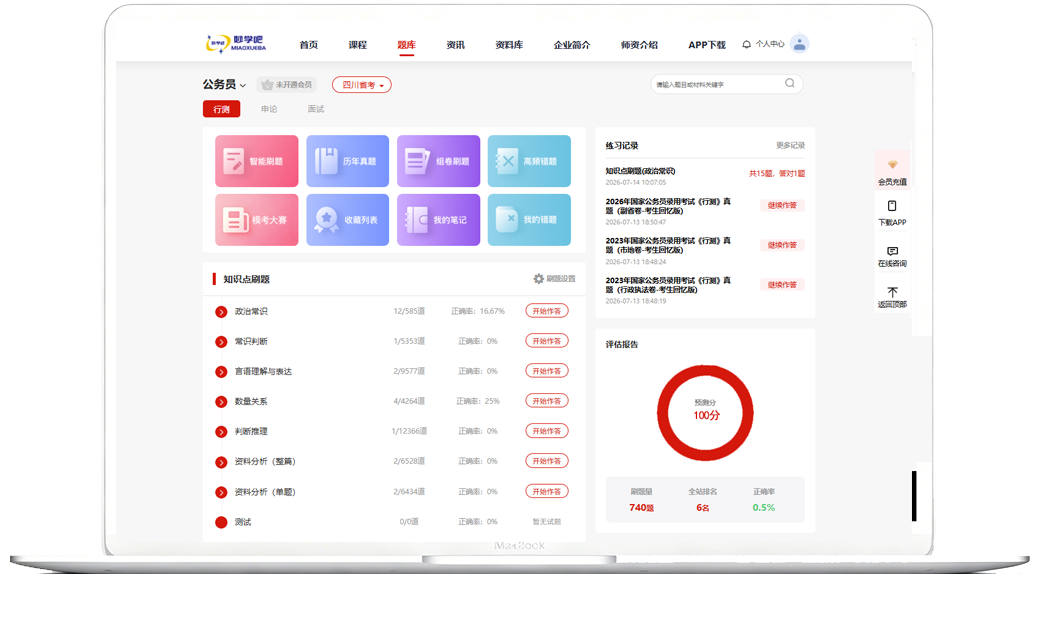Expand the 数量关系 topic row

(221, 402)
